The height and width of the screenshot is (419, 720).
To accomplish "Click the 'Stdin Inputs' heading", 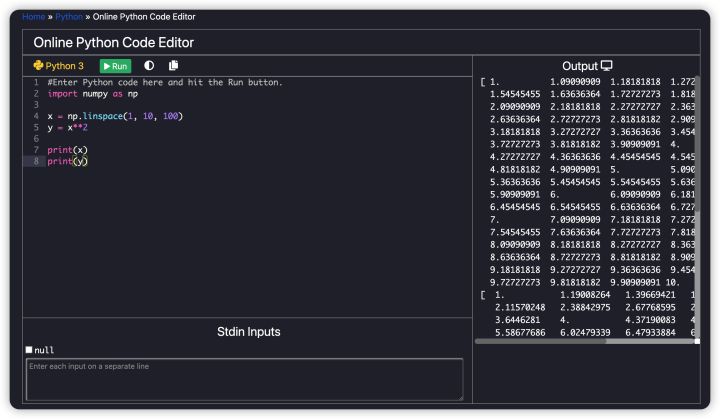I will 248,332.
